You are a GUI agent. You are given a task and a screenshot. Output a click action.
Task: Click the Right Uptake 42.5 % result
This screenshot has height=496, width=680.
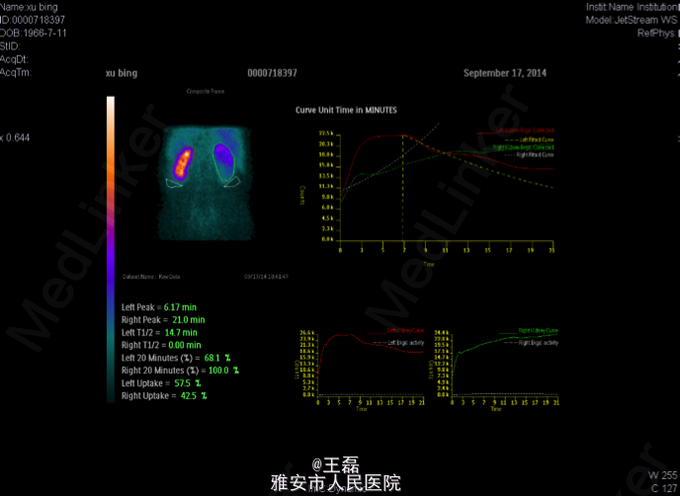(x=189, y=395)
